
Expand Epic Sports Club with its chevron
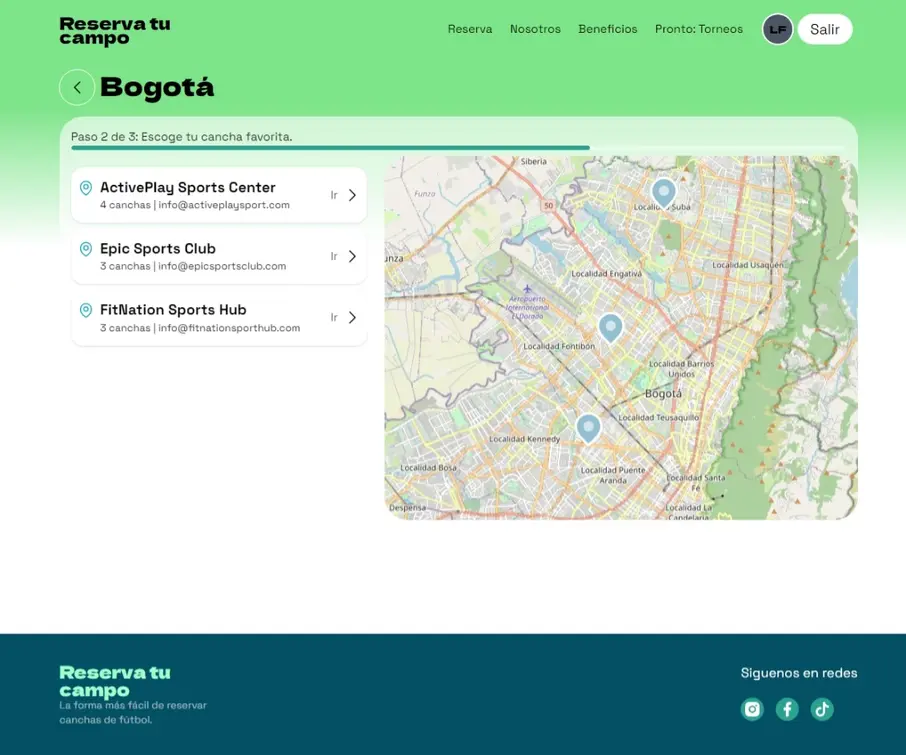pos(352,256)
